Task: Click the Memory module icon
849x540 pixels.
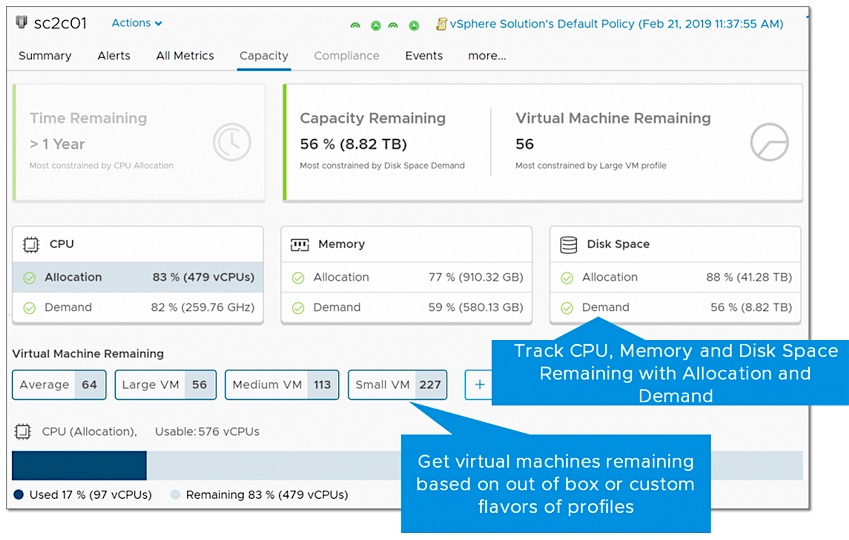Action: [x=299, y=244]
